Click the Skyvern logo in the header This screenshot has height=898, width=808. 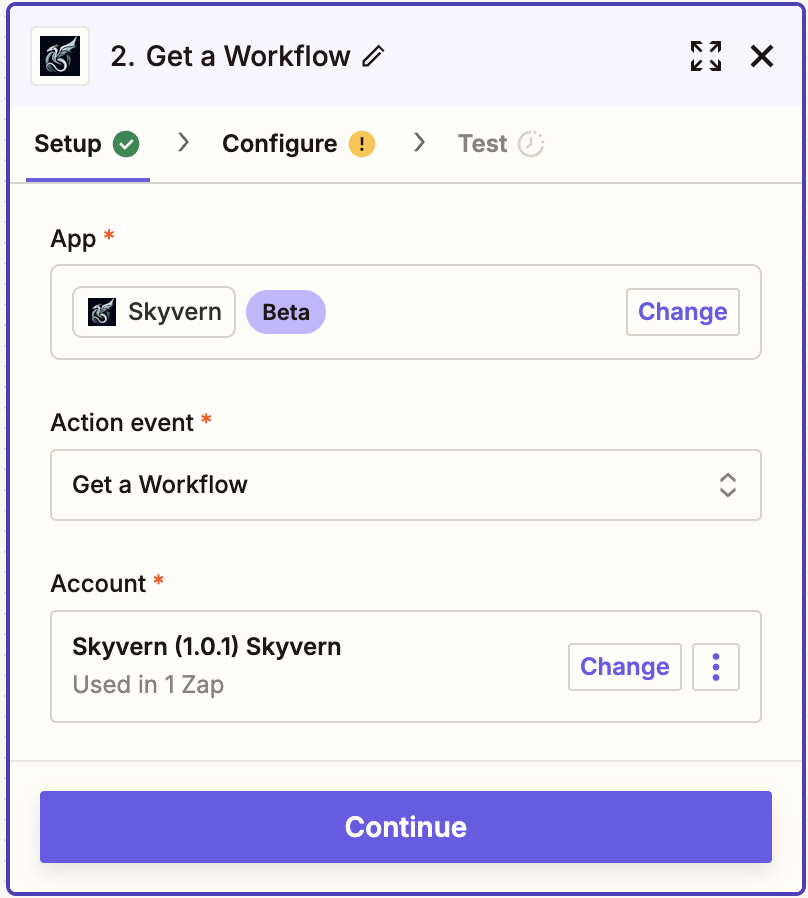click(x=60, y=56)
